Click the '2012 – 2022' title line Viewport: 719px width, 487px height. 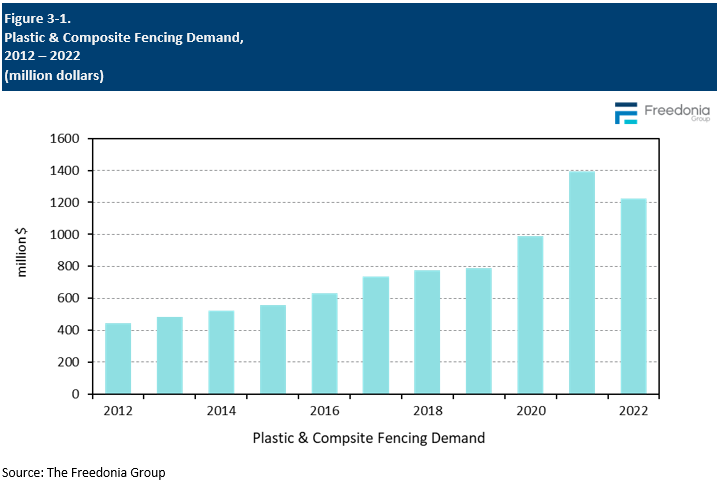point(42,55)
